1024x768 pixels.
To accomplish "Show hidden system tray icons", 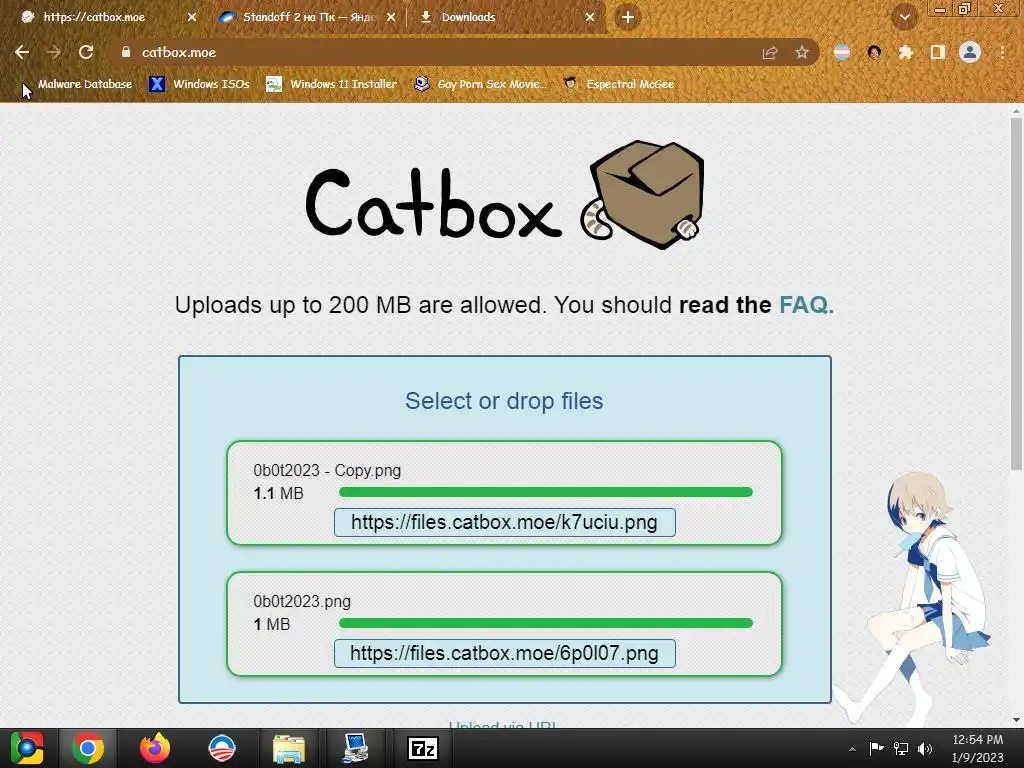I will [852, 749].
